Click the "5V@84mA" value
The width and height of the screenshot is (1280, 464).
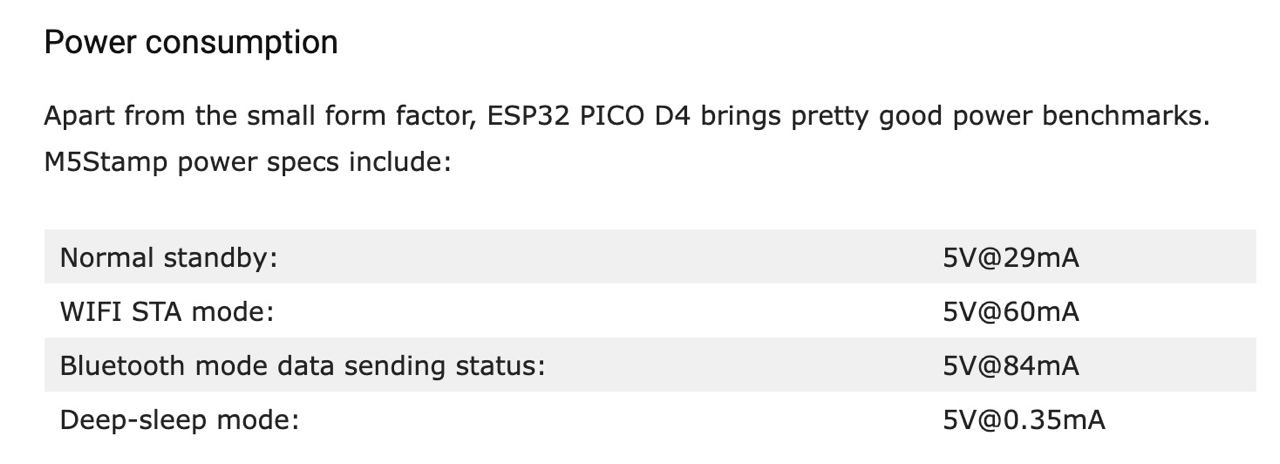(x=1011, y=366)
